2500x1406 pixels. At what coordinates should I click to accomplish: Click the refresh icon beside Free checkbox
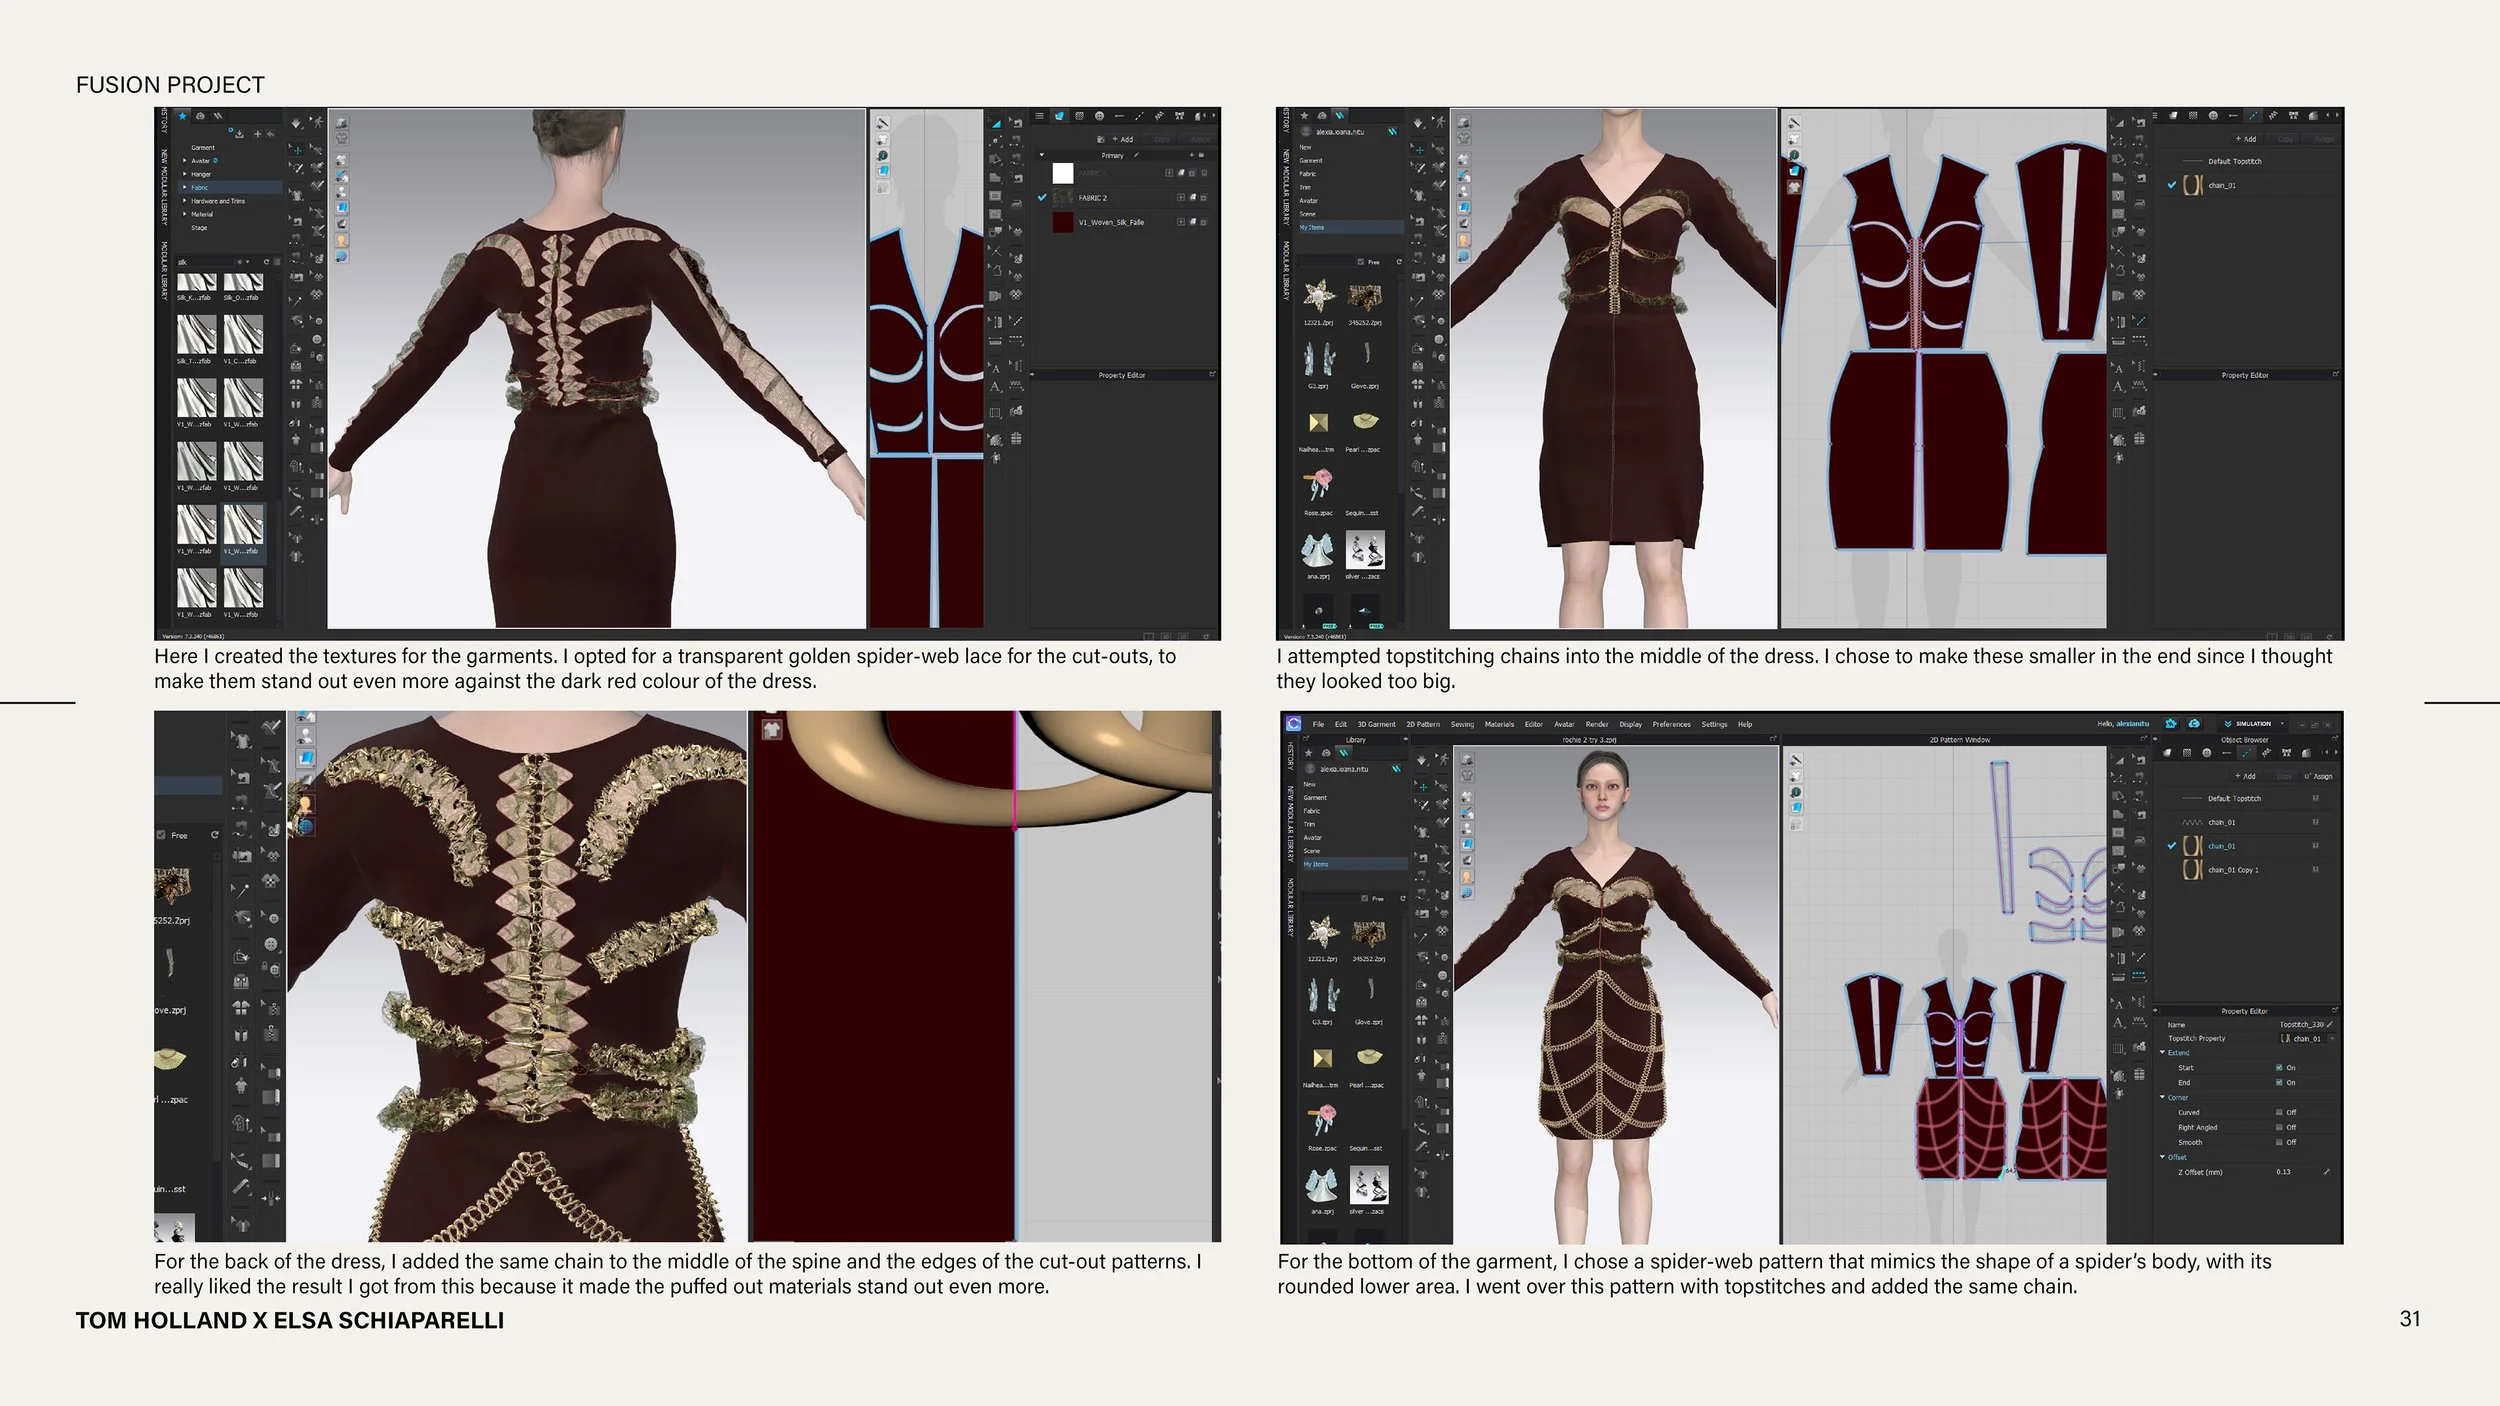(x=1402, y=898)
